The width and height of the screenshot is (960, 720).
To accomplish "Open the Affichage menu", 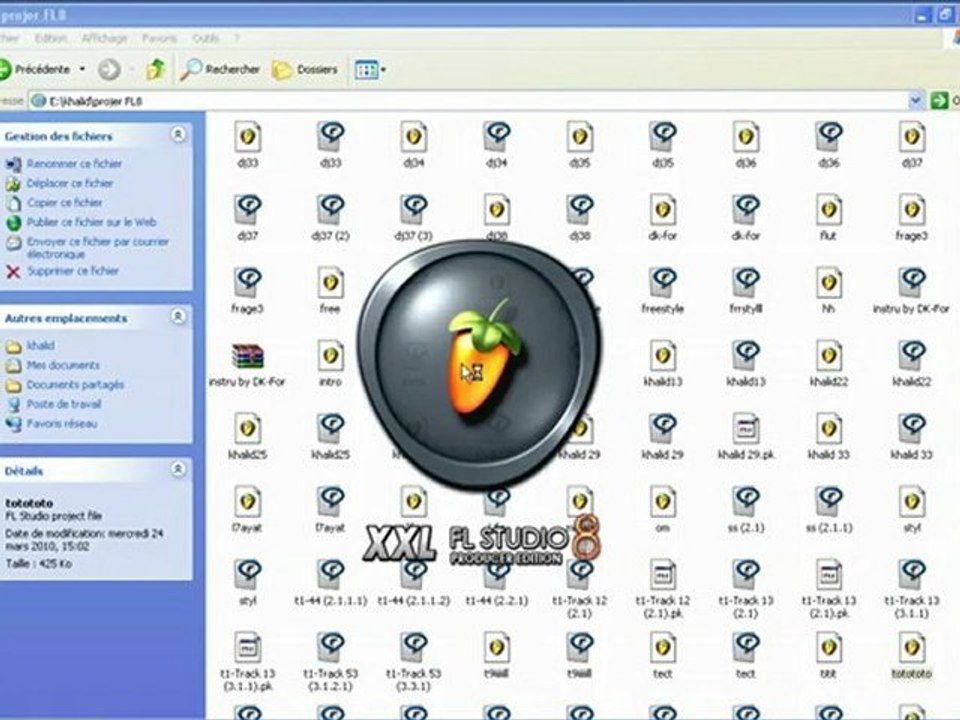I will pyautogui.click(x=105, y=38).
